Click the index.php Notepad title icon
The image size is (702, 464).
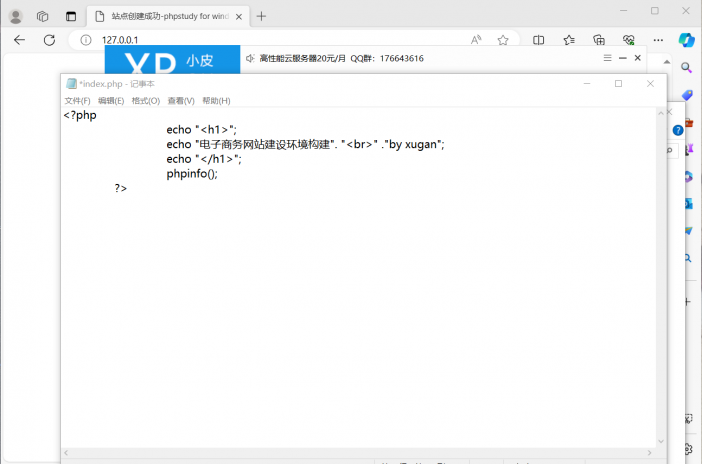pos(71,84)
